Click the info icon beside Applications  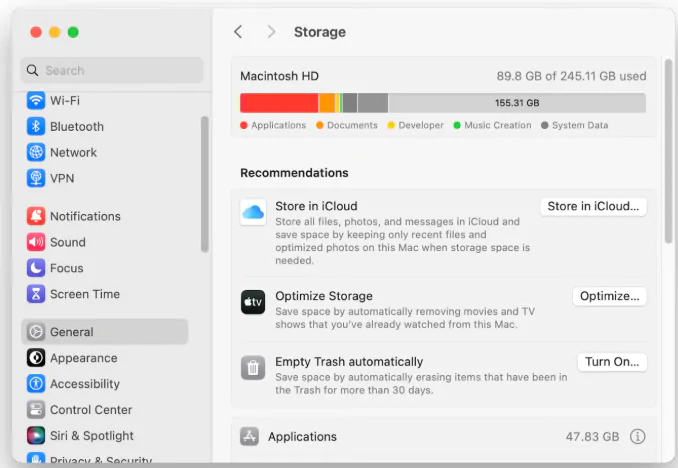[x=637, y=437]
